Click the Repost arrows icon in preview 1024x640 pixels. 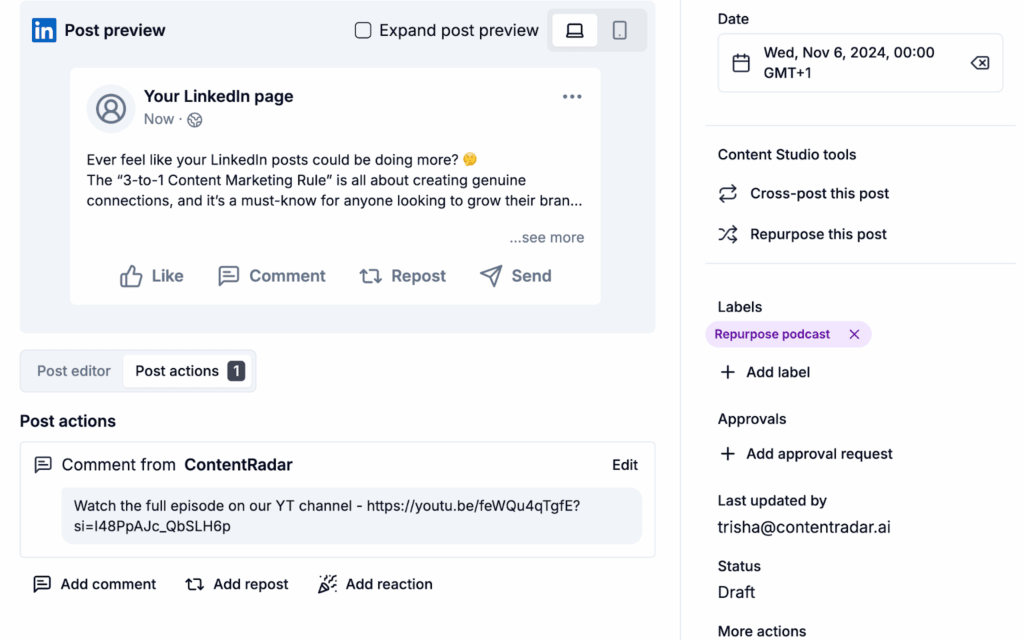[371, 276]
